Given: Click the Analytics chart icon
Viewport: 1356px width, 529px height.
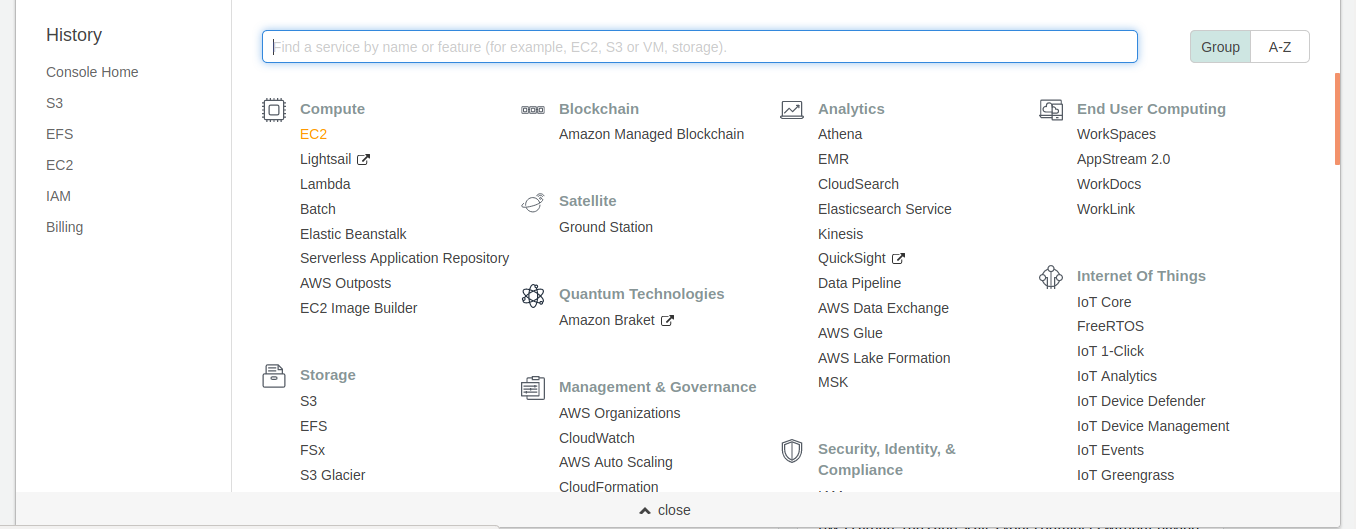Looking at the screenshot, I should click(x=792, y=109).
